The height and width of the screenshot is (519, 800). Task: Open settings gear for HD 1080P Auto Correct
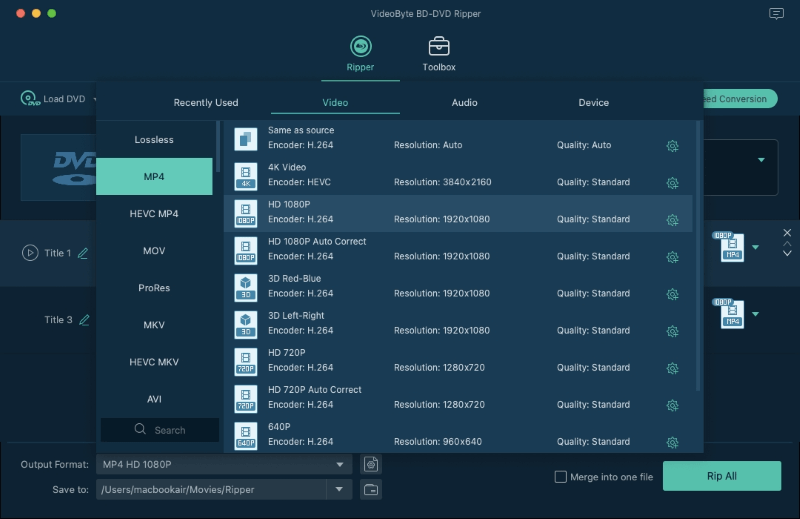click(672, 257)
